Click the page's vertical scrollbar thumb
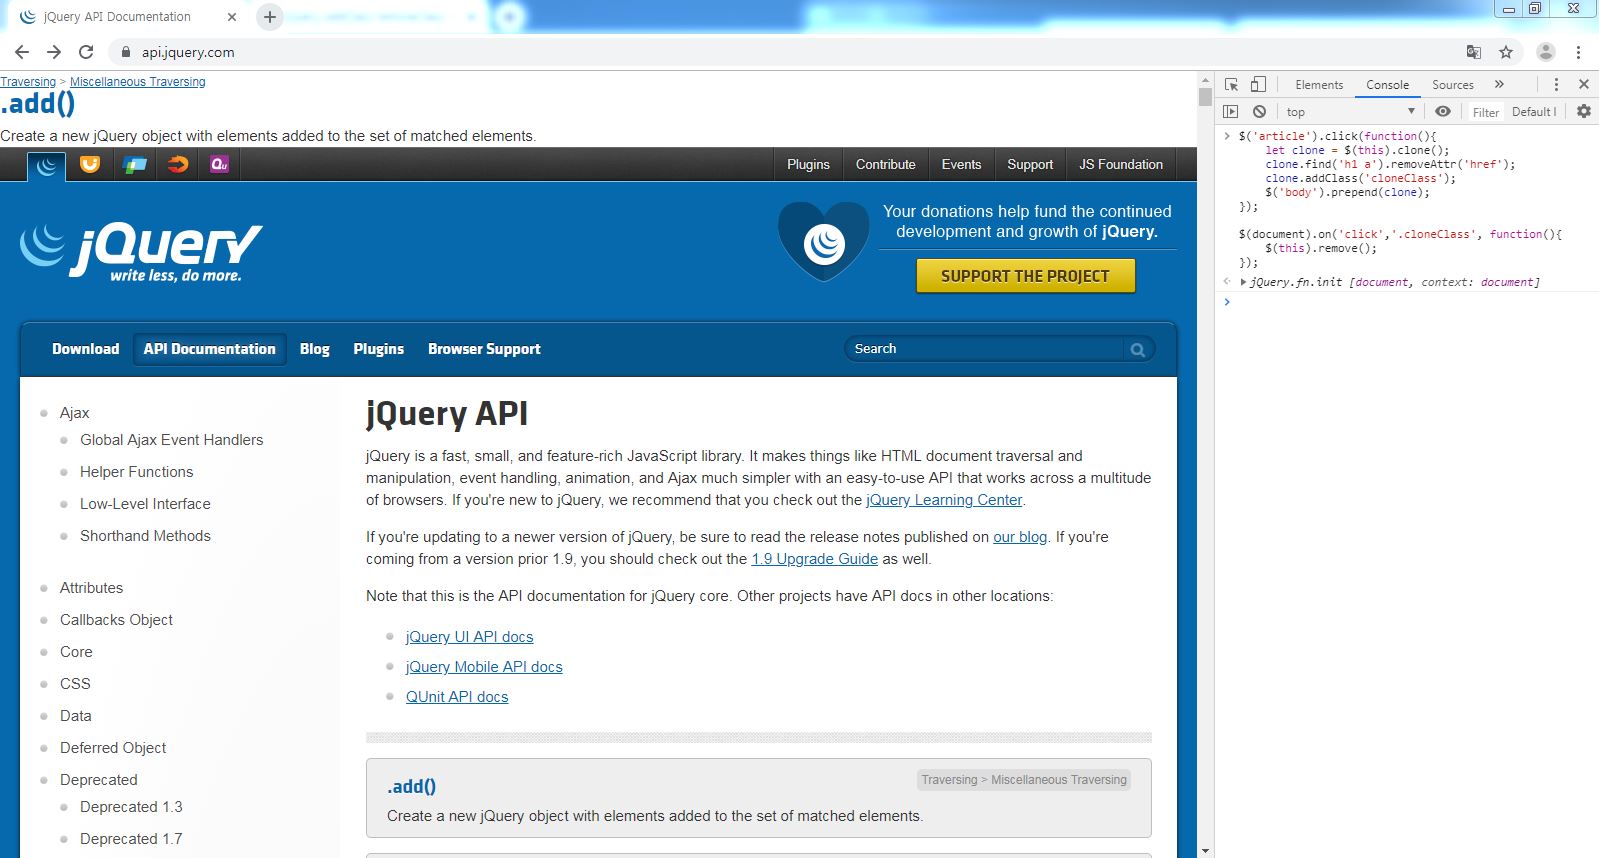The image size is (1599, 858). point(1205,97)
